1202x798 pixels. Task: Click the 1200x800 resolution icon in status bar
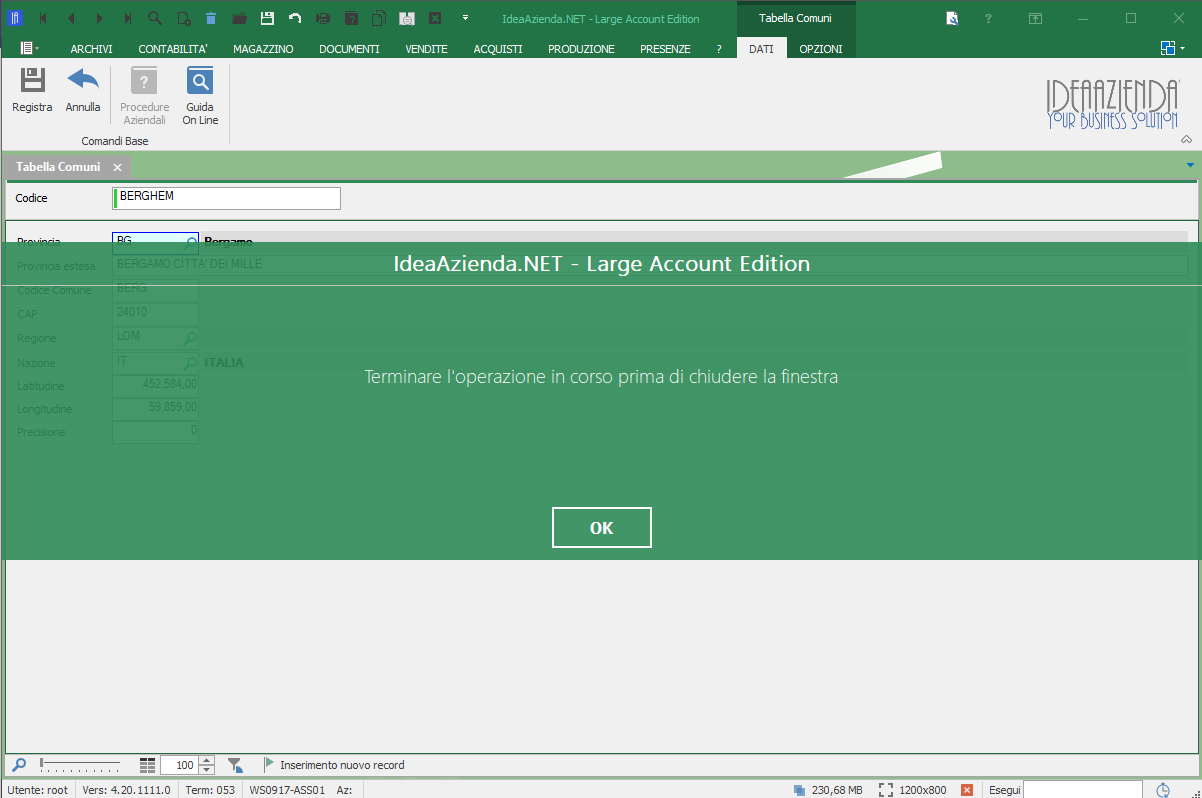886,790
